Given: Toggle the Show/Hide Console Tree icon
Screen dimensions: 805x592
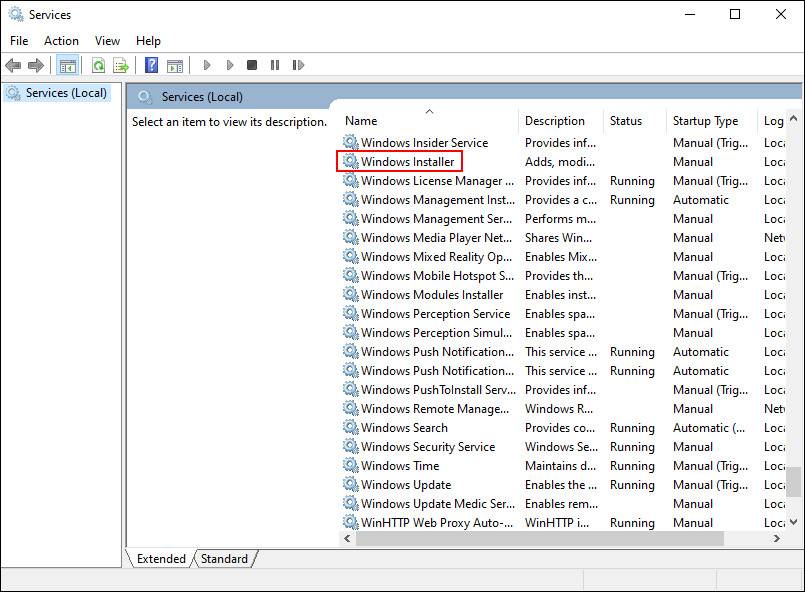Looking at the screenshot, I should 67,65.
